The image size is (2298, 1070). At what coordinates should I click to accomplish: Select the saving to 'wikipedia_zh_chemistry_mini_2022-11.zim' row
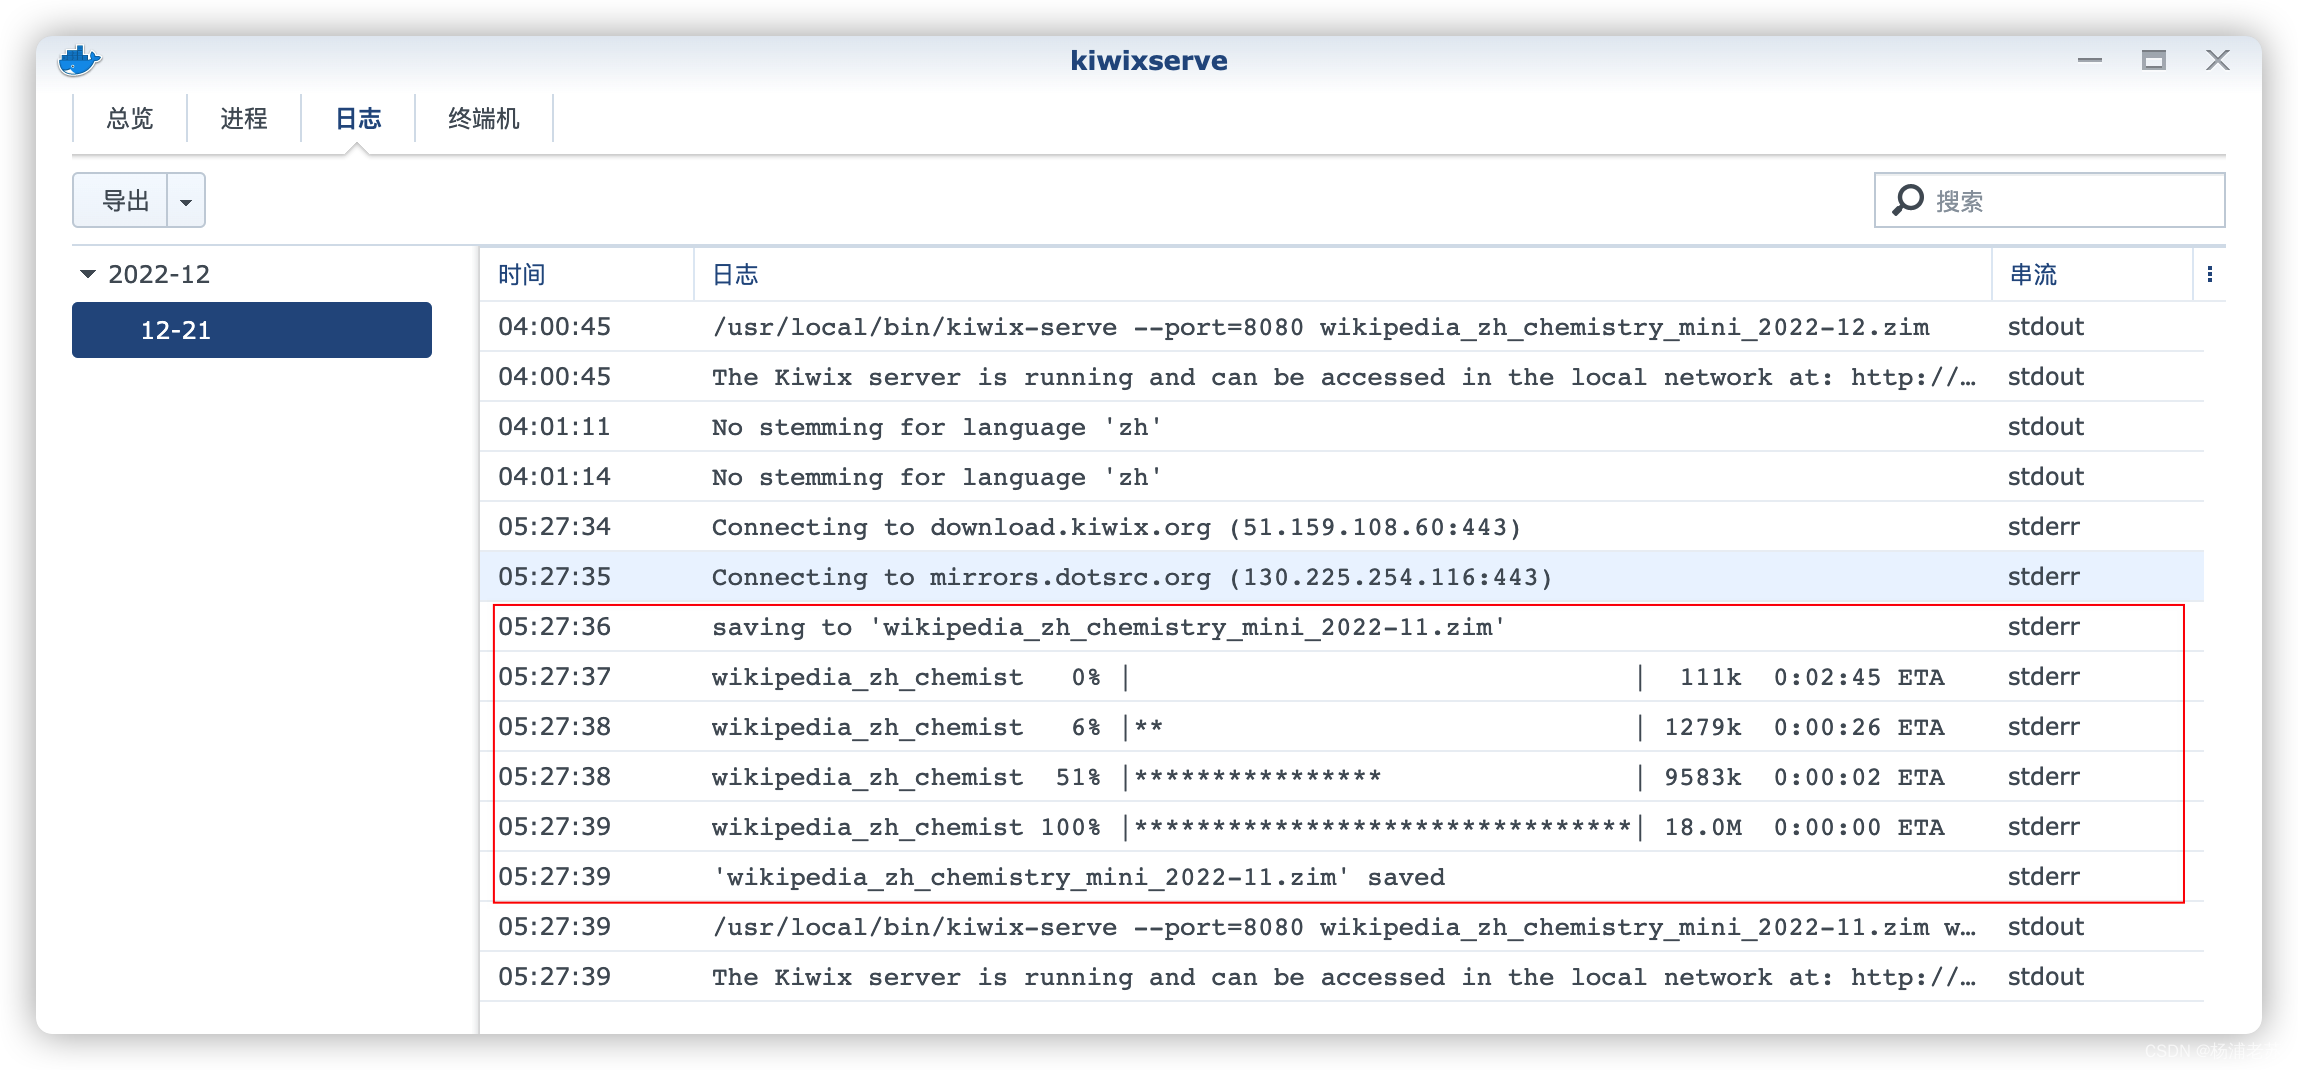pos(1342,626)
